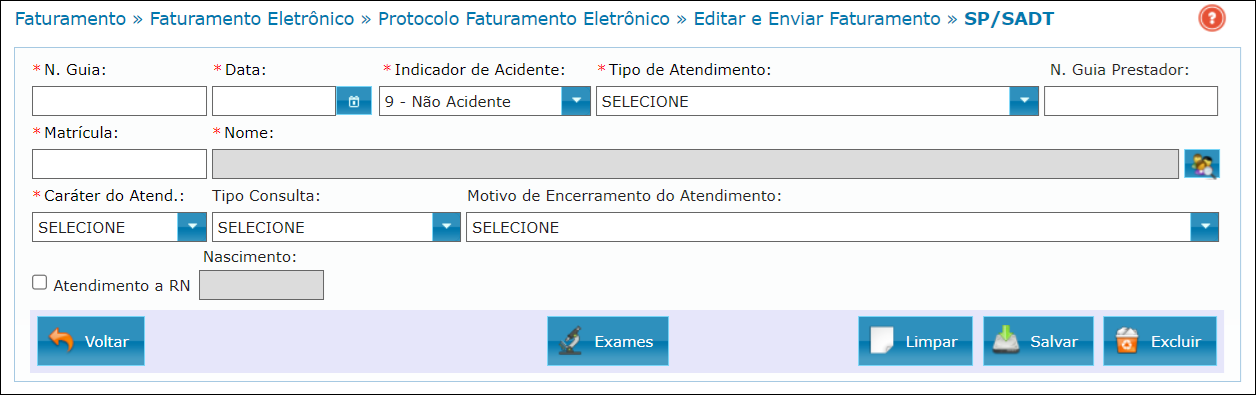Go to Faturamento Eletrônico breadcrumb
The image size is (1256, 395).
(252, 19)
